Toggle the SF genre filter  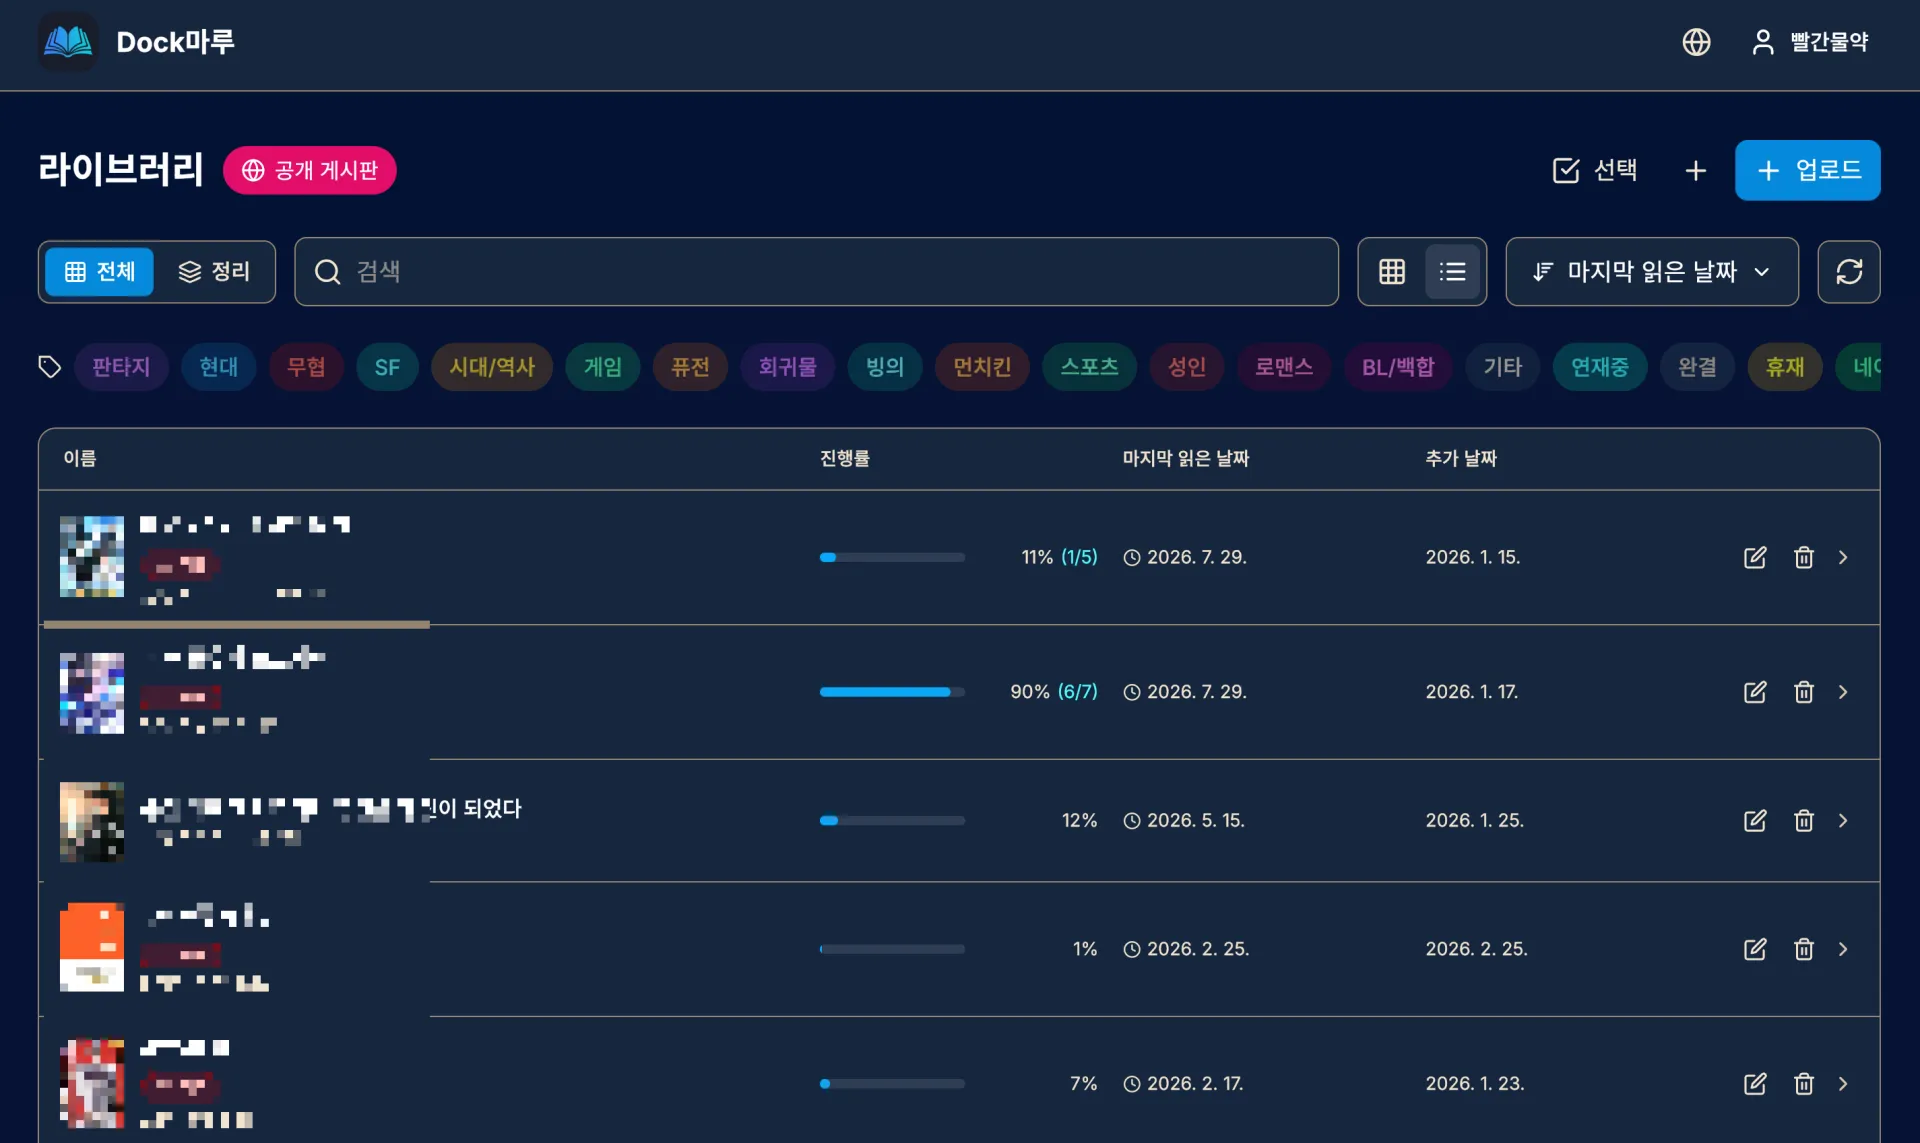[x=387, y=367]
